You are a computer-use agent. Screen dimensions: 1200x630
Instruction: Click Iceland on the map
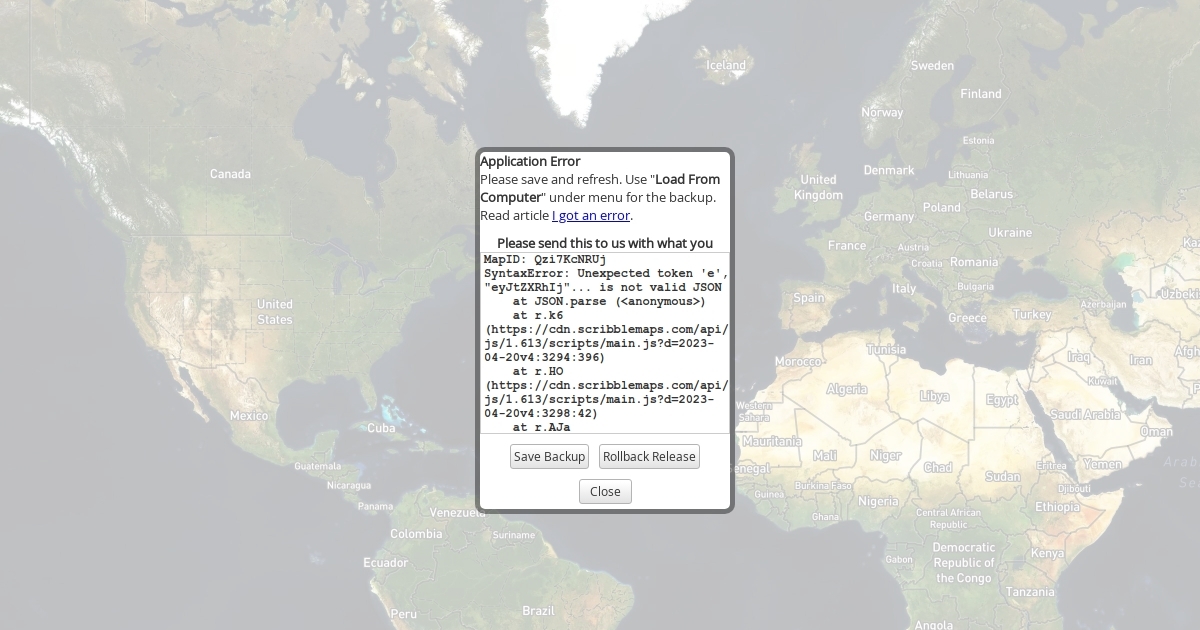(x=726, y=66)
